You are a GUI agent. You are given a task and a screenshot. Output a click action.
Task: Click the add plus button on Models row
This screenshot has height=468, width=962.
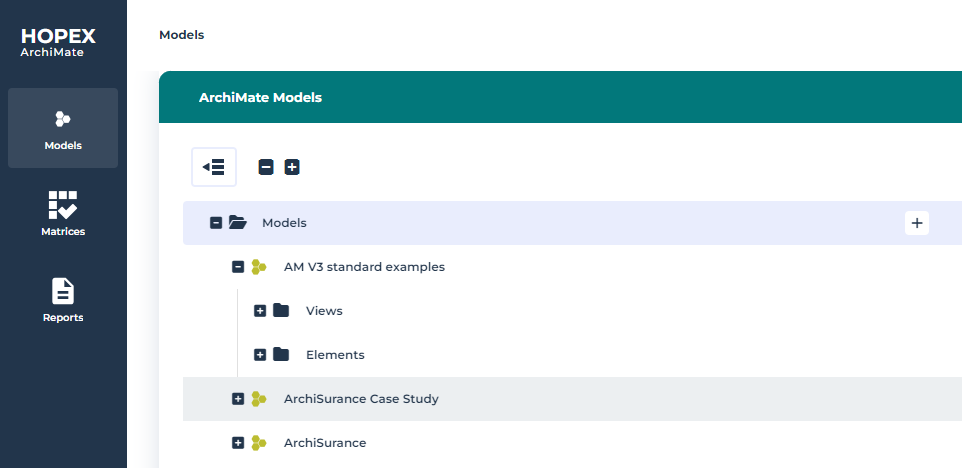click(917, 223)
